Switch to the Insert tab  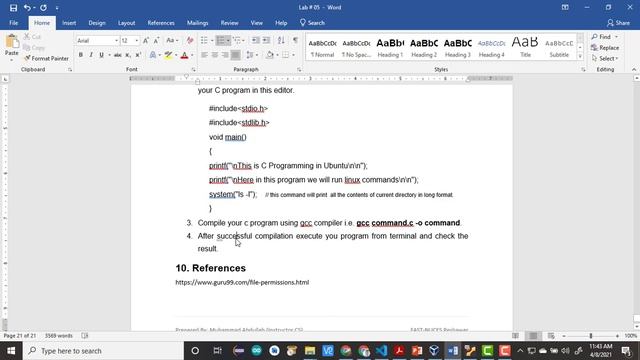[69, 23]
